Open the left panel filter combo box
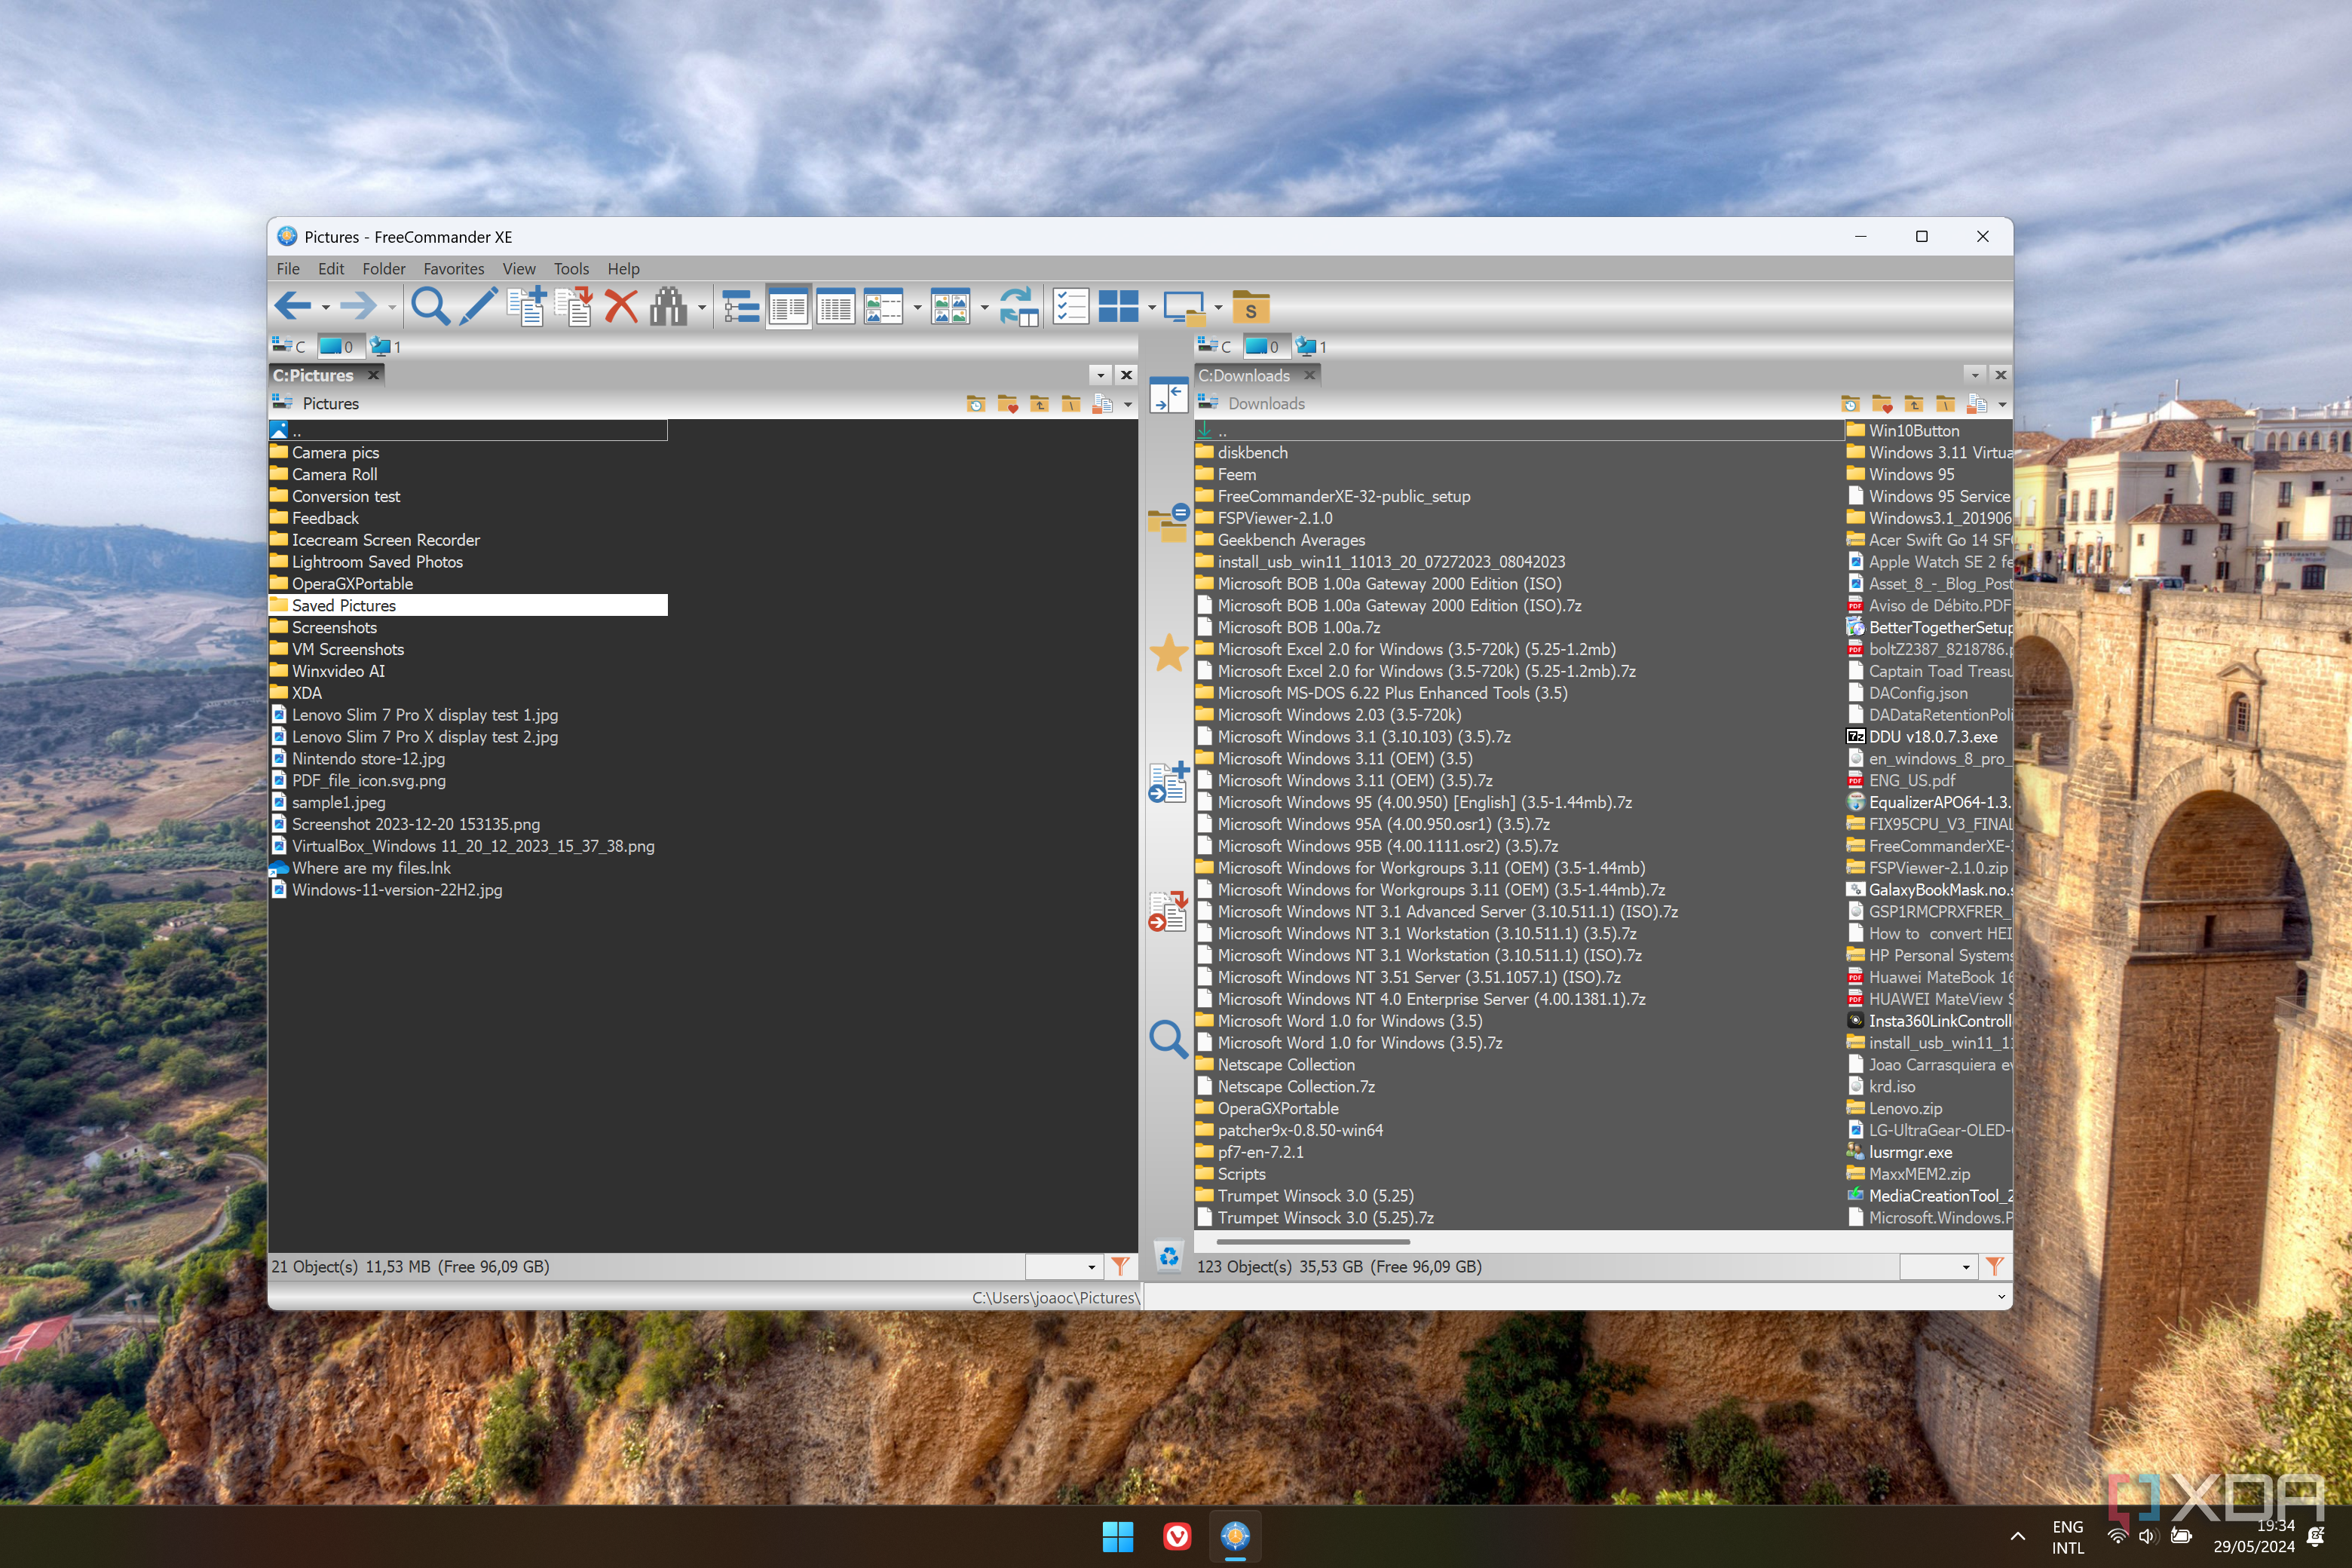The height and width of the screenshot is (1568, 2352). tap(1064, 1267)
